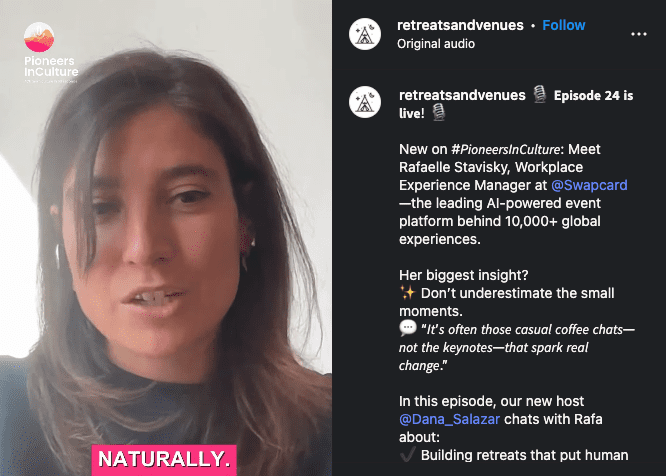Click the NATURALLY. subtitle caption
Image resolution: width=666 pixels, height=476 pixels.
point(164,459)
